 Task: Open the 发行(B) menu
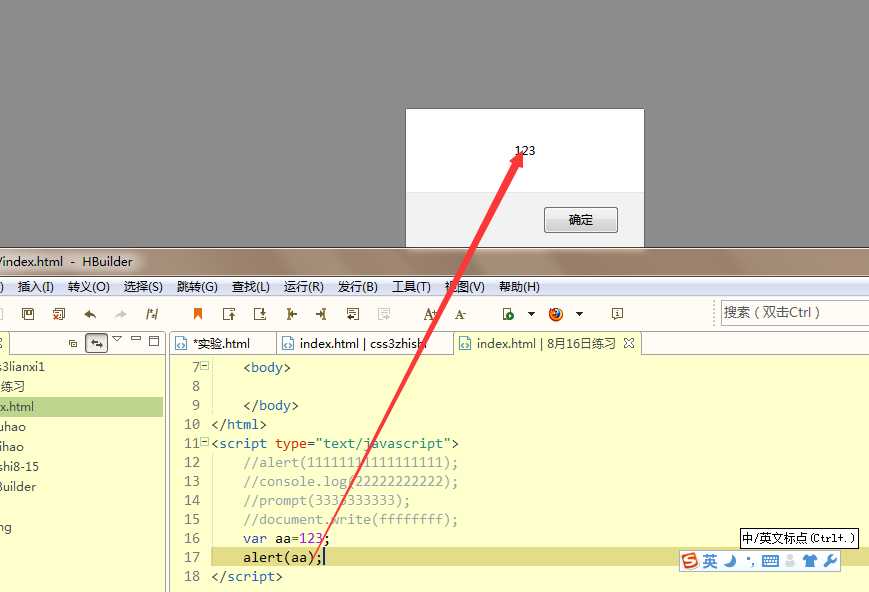357,287
